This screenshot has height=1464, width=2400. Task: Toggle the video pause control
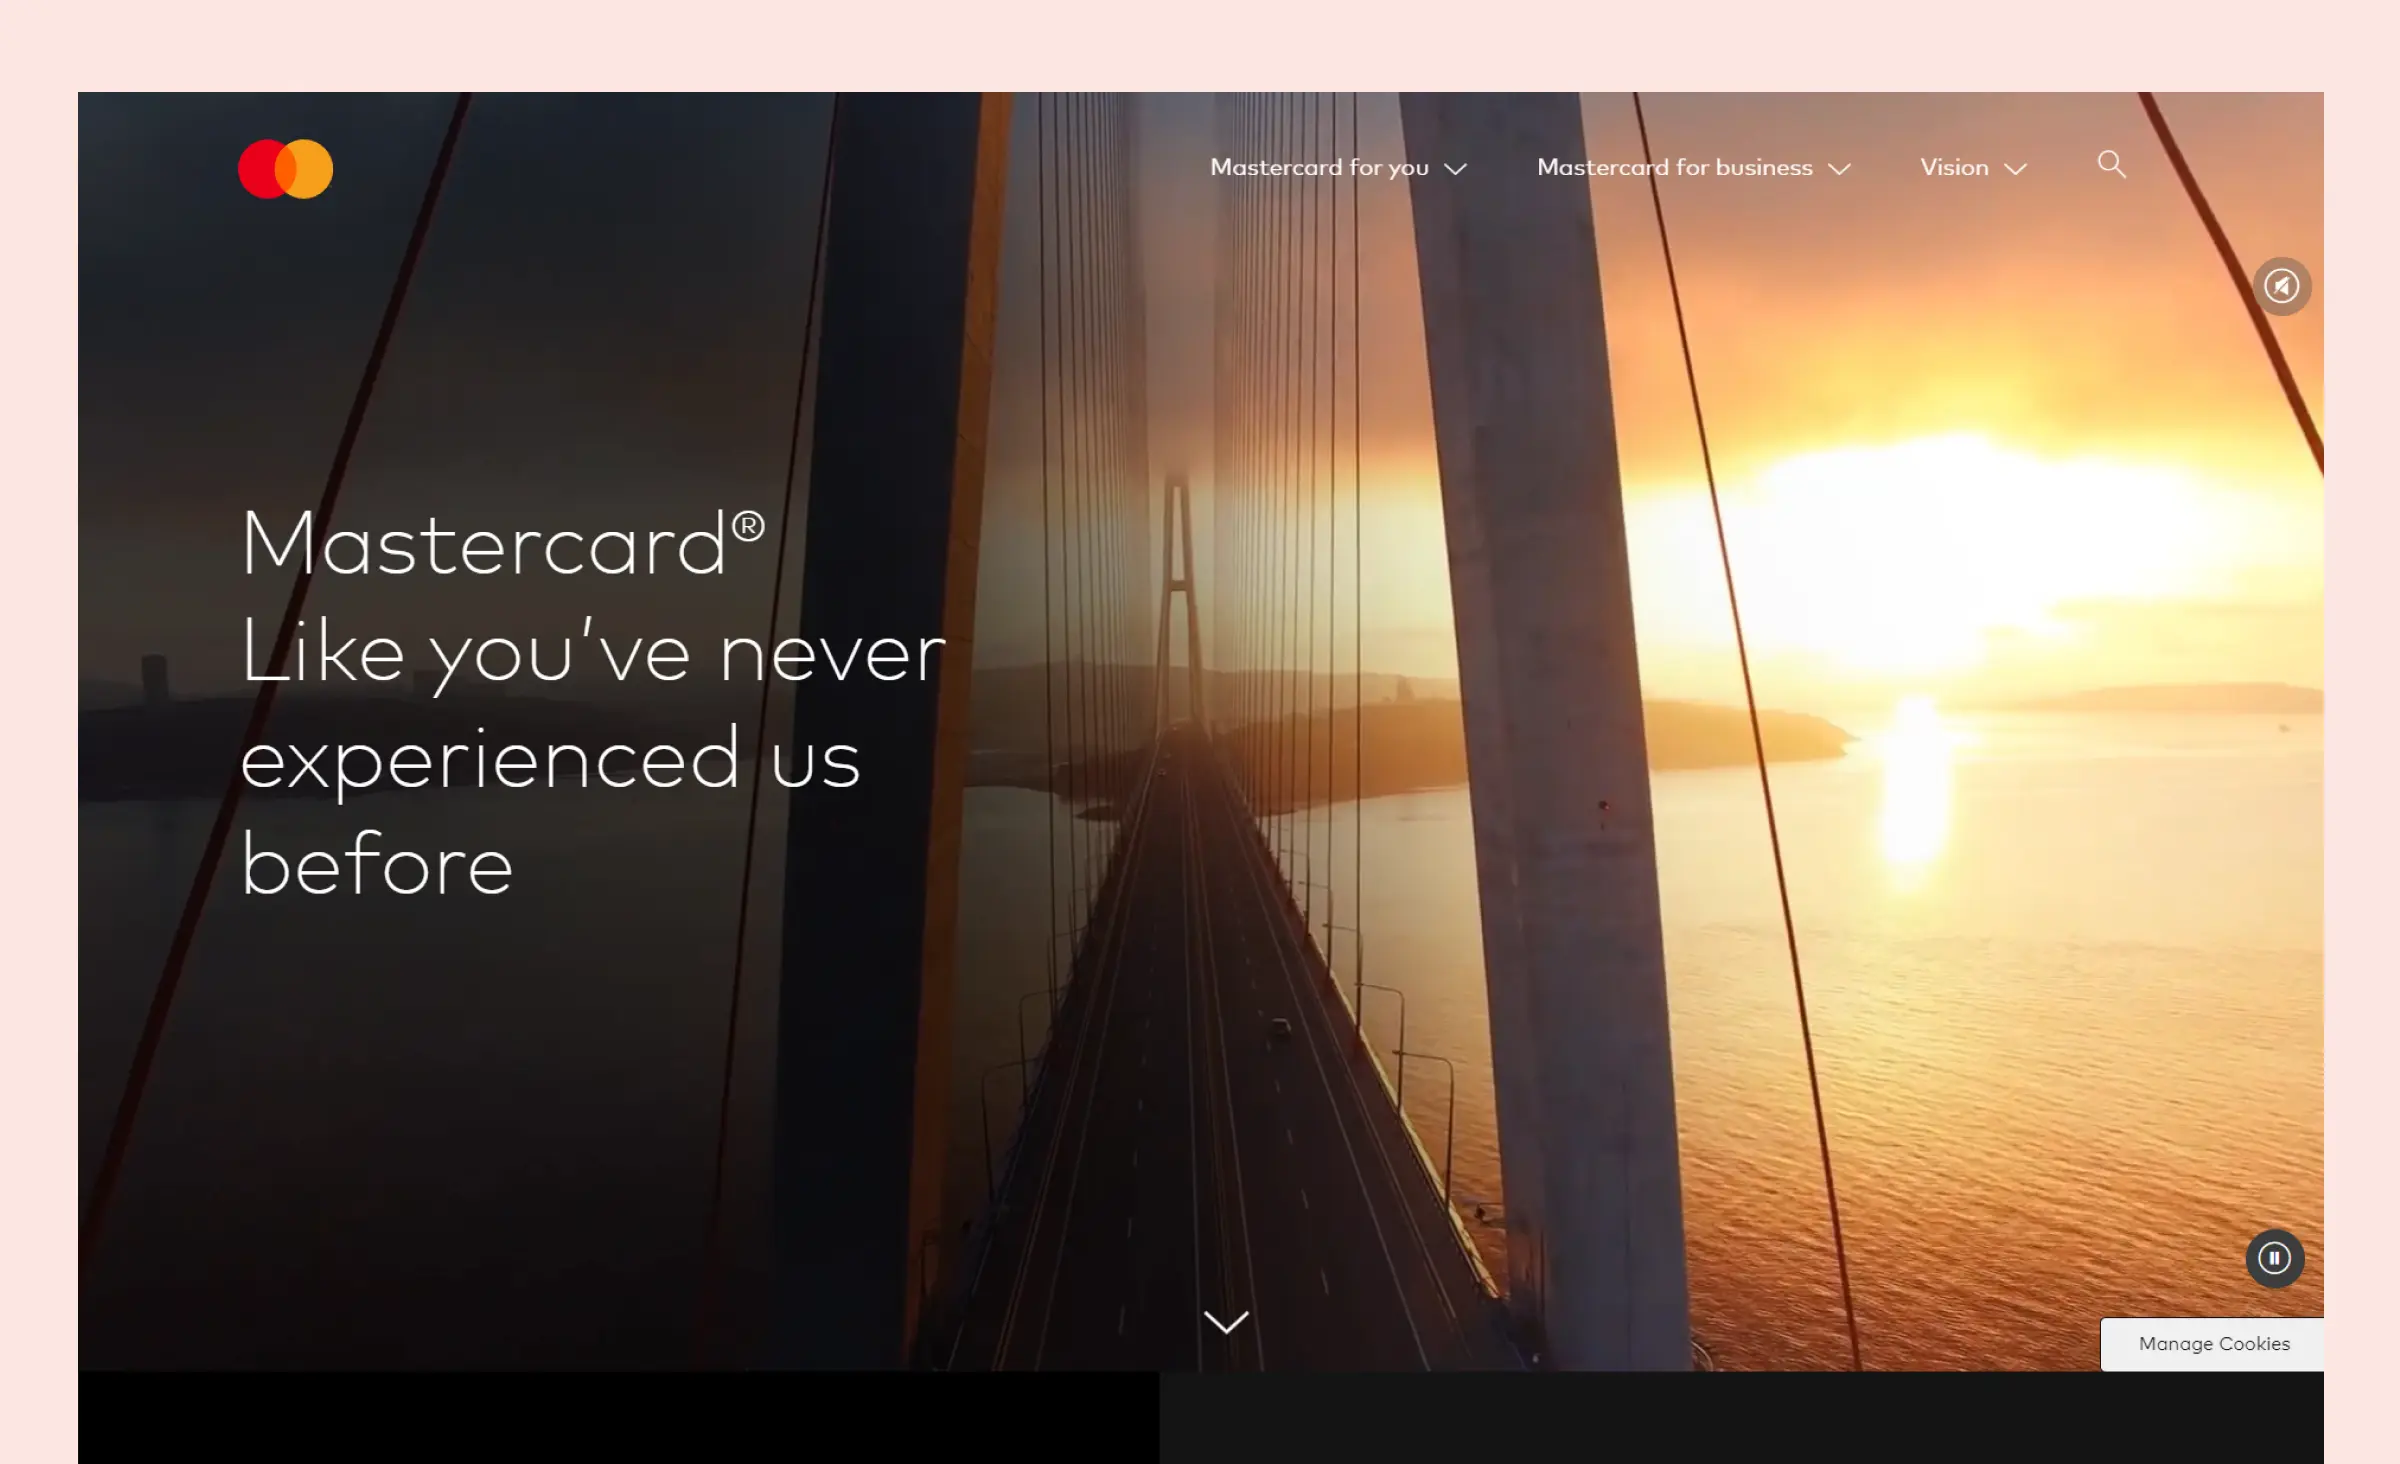point(2277,1258)
